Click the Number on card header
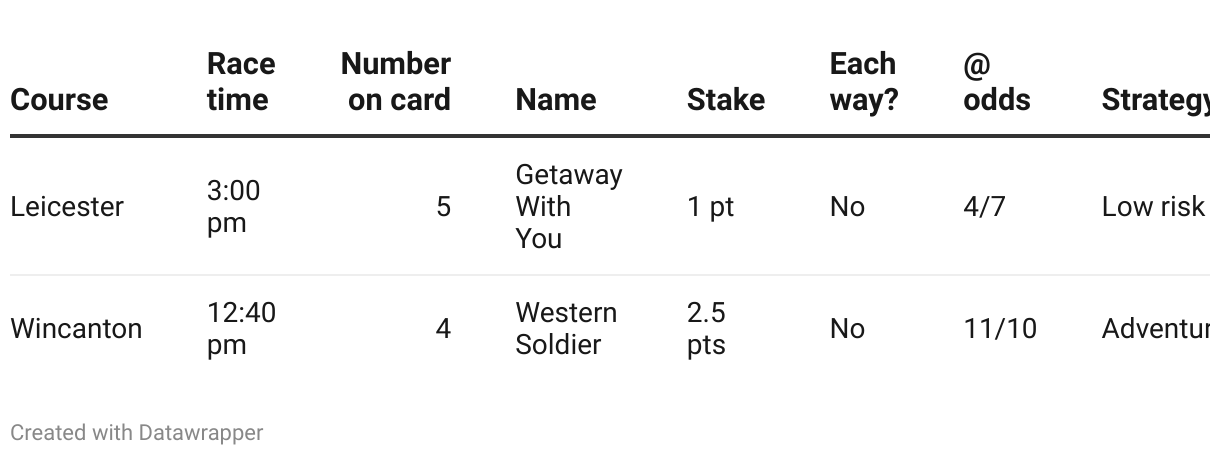Screen dimensions: 1220x456 pyautogui.click(x=396, y=82)
